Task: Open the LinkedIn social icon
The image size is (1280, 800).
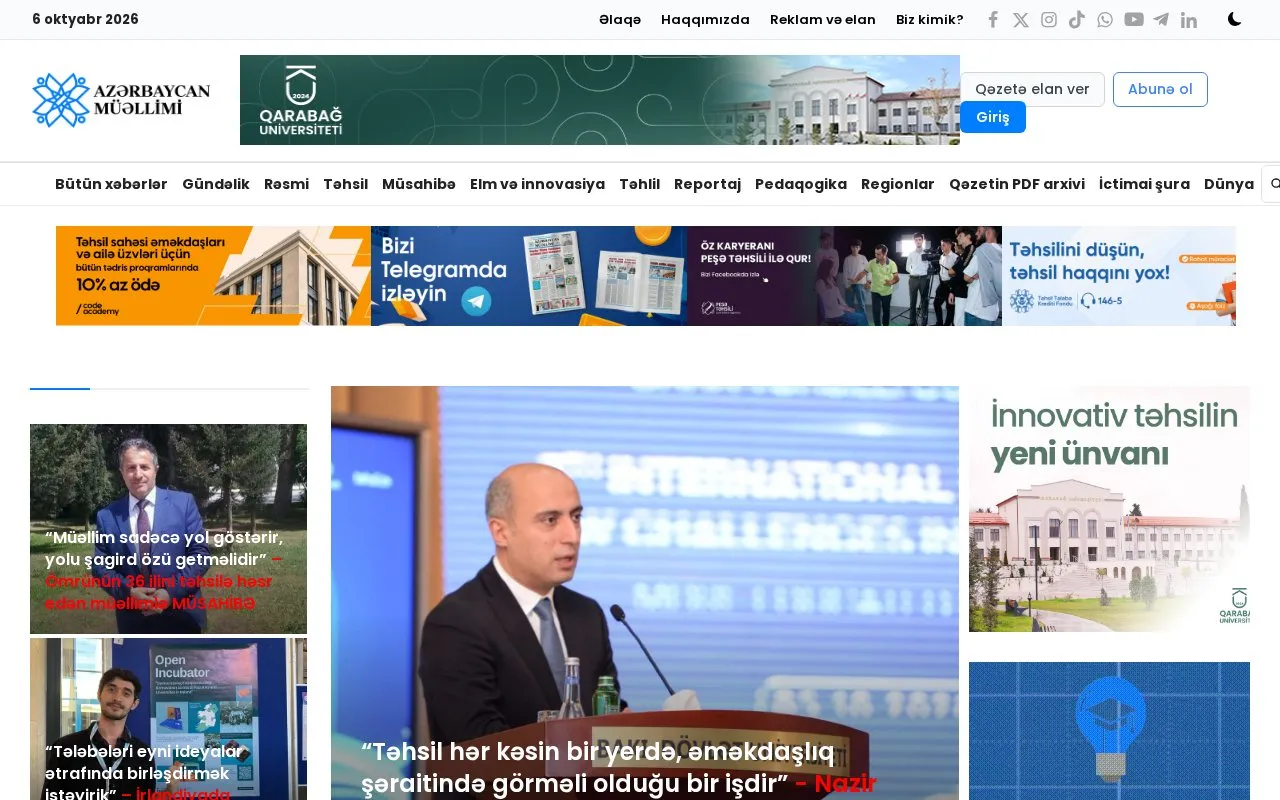Action: [x=1189, y=20]
